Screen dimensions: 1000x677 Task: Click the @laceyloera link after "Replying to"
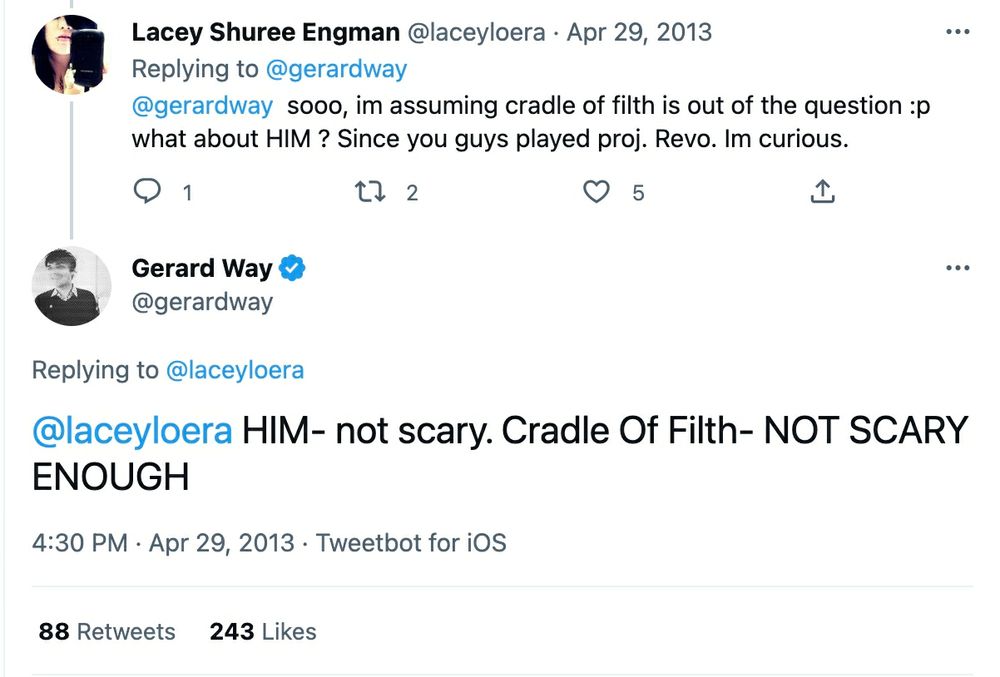pyautogui.click(x=234, y=370)
